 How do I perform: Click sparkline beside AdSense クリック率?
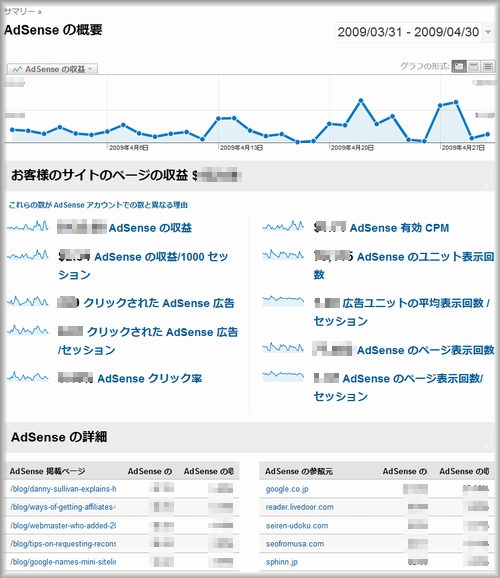28,377
